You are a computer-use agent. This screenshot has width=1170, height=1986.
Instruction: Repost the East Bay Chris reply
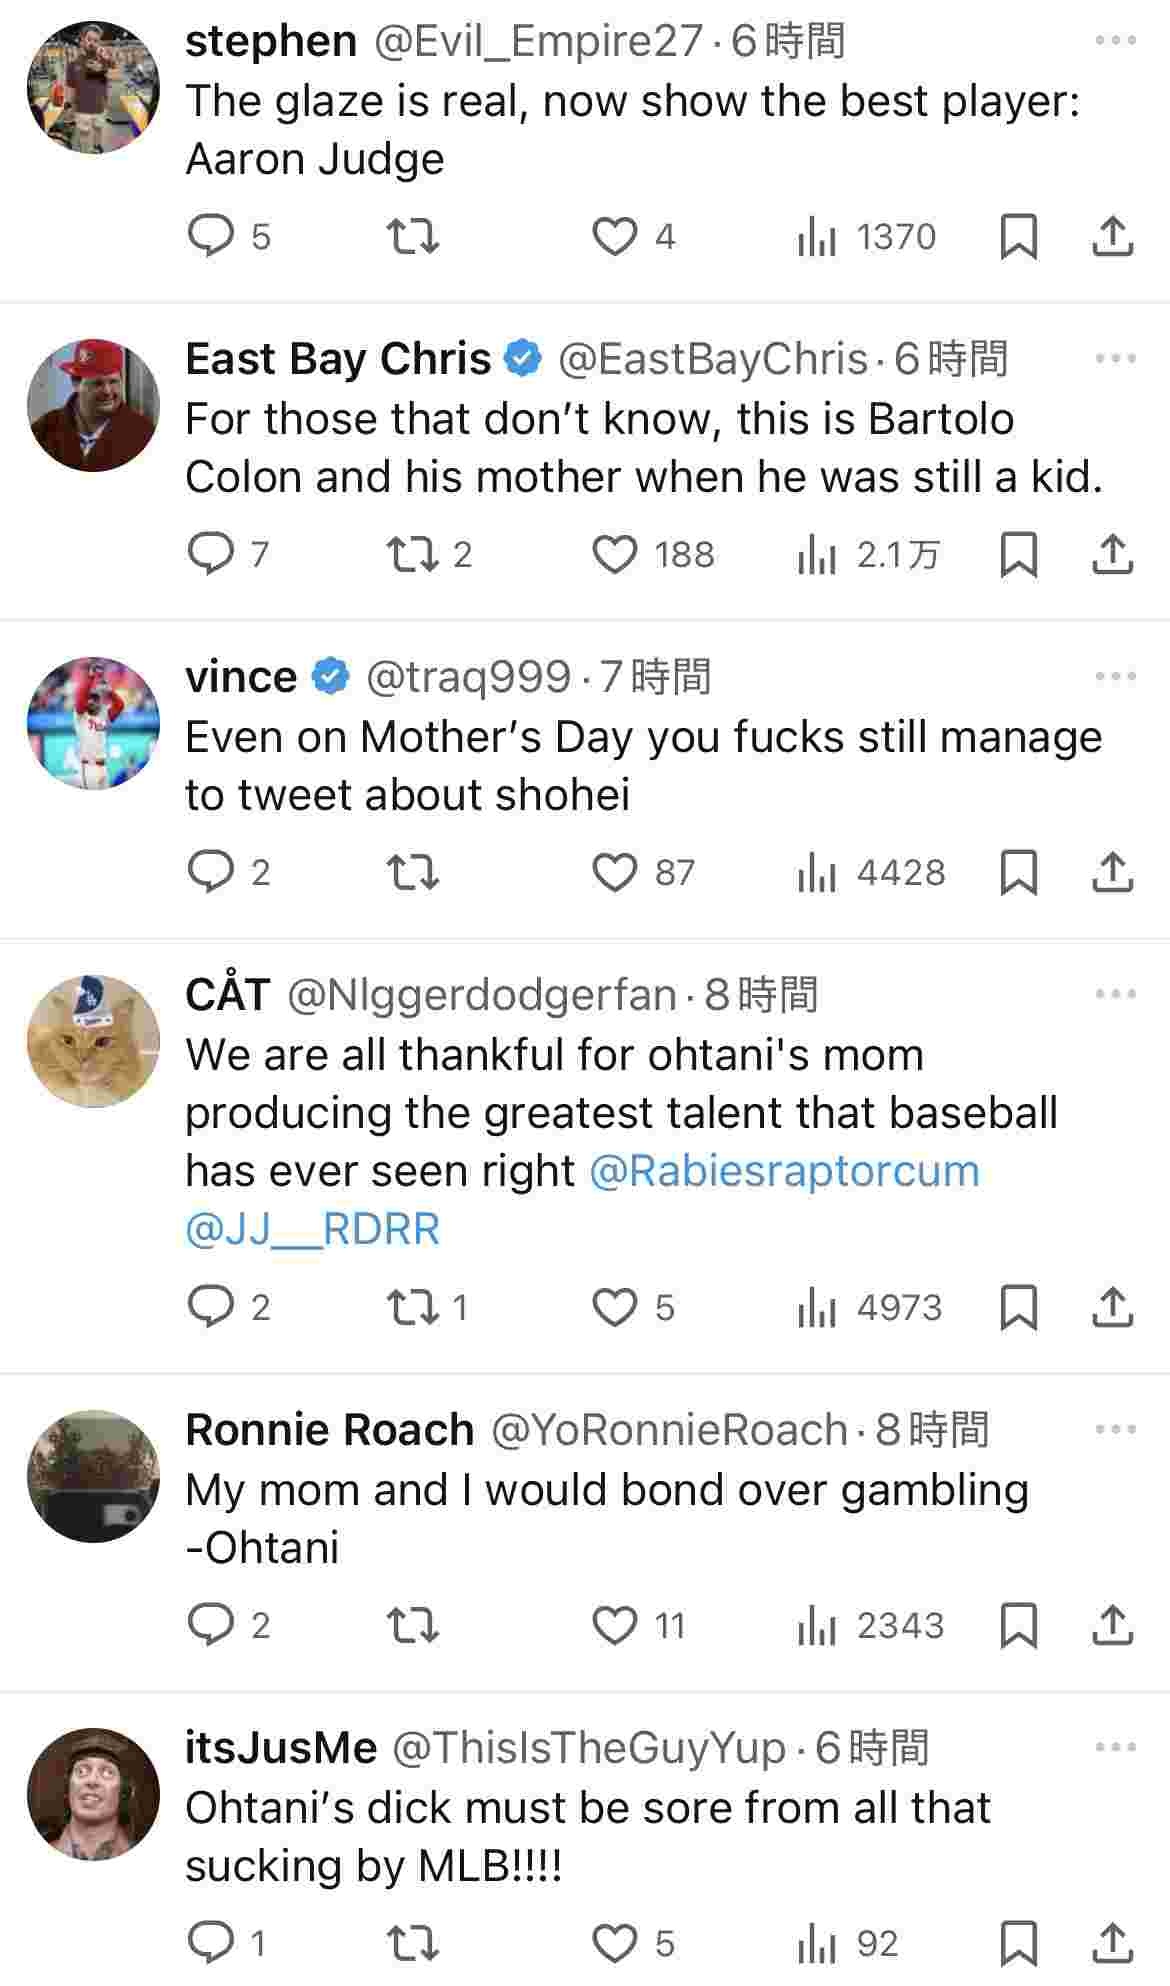[x=412, y=554]
